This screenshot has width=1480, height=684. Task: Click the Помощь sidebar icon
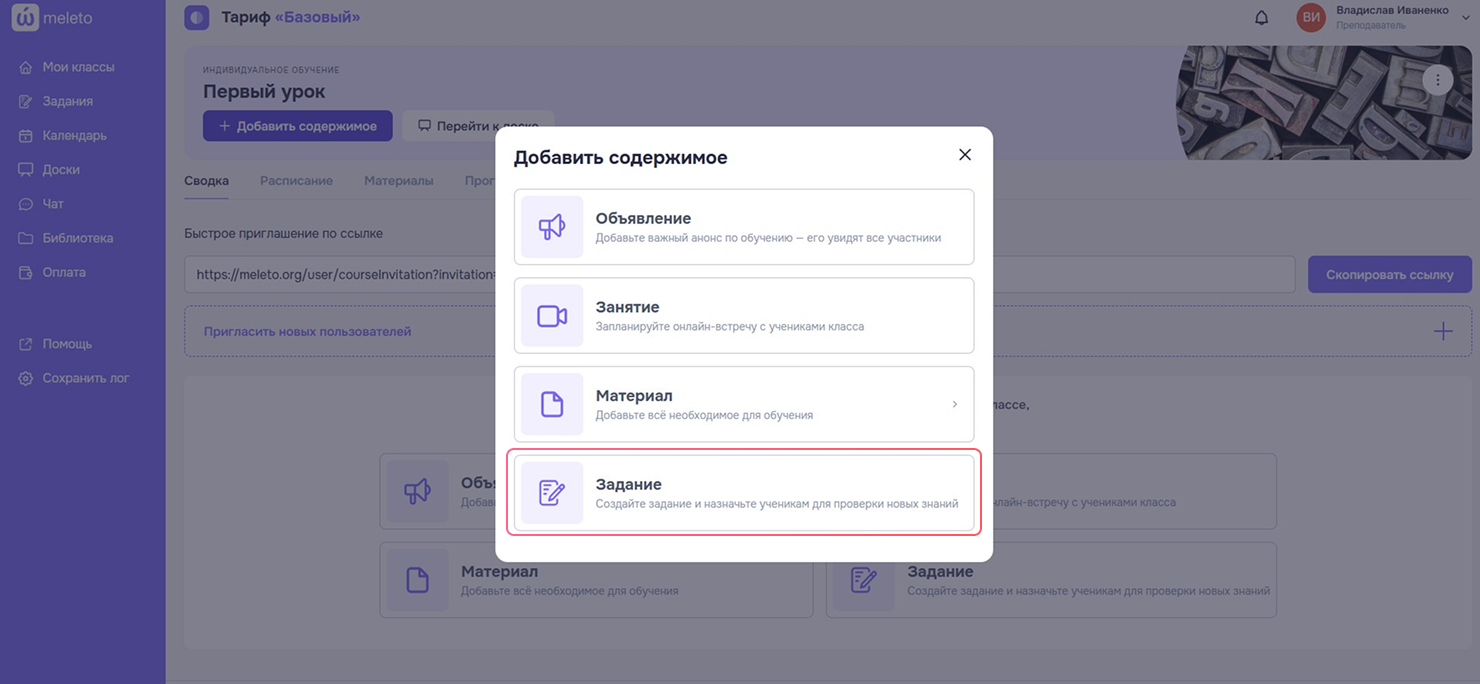(x=24, y=343)
